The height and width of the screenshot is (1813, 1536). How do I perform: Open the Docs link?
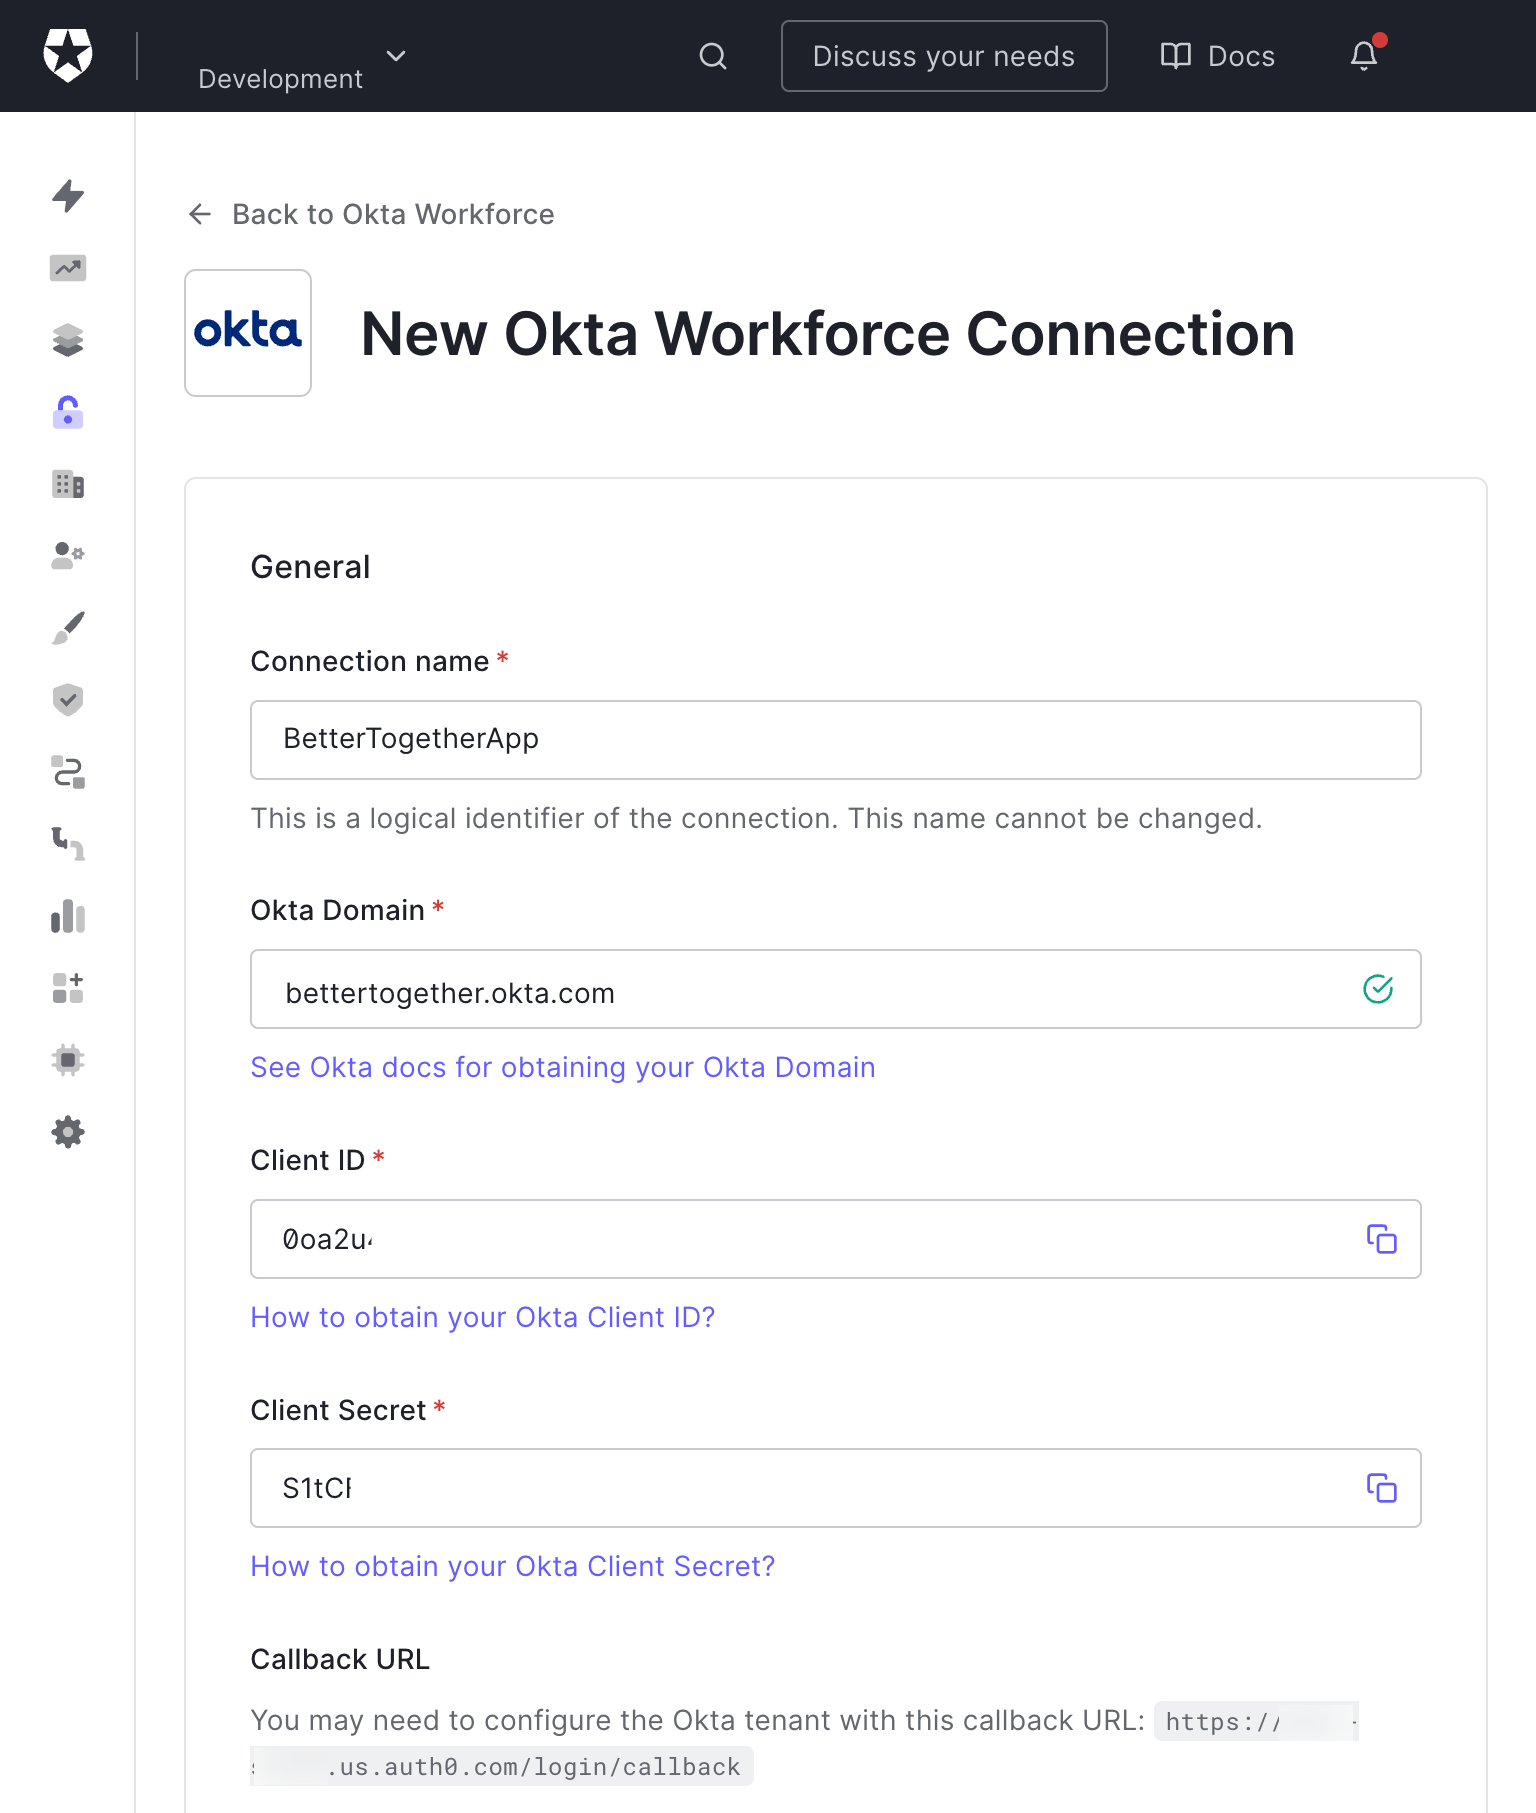pyautogui.click(x=1217, y=56)
